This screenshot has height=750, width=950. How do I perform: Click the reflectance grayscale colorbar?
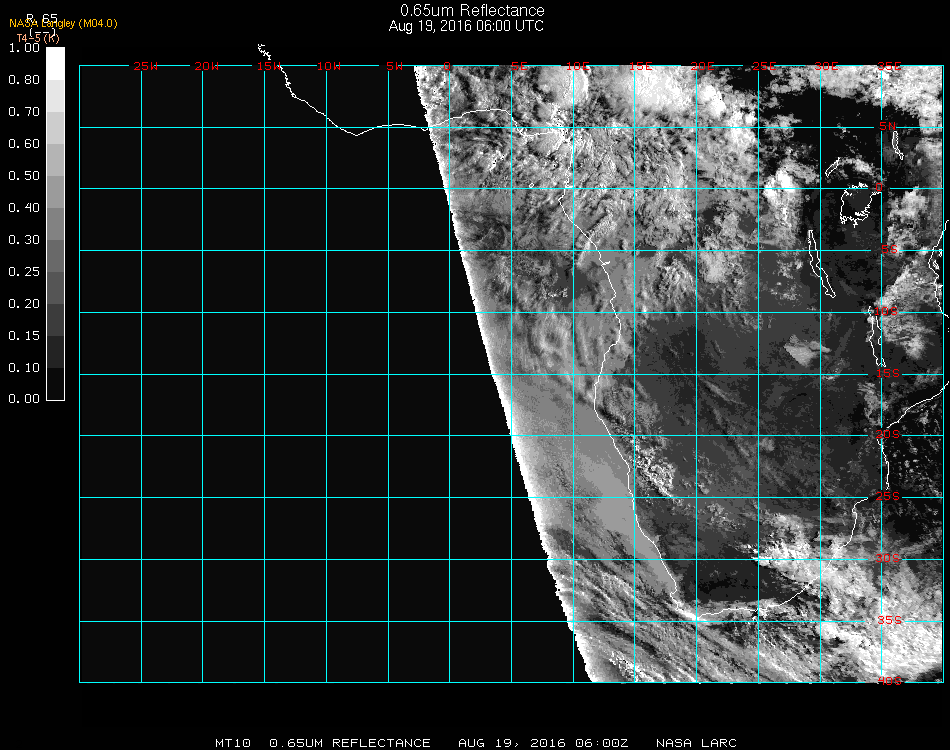click(55, 224)
